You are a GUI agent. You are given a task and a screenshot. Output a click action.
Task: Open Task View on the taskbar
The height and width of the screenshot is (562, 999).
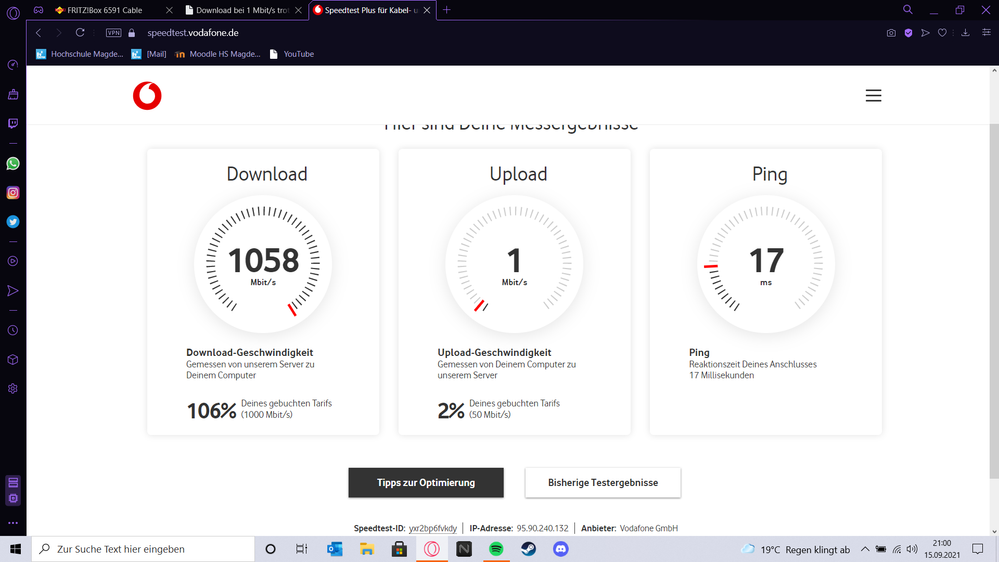[x=301, y=549]
